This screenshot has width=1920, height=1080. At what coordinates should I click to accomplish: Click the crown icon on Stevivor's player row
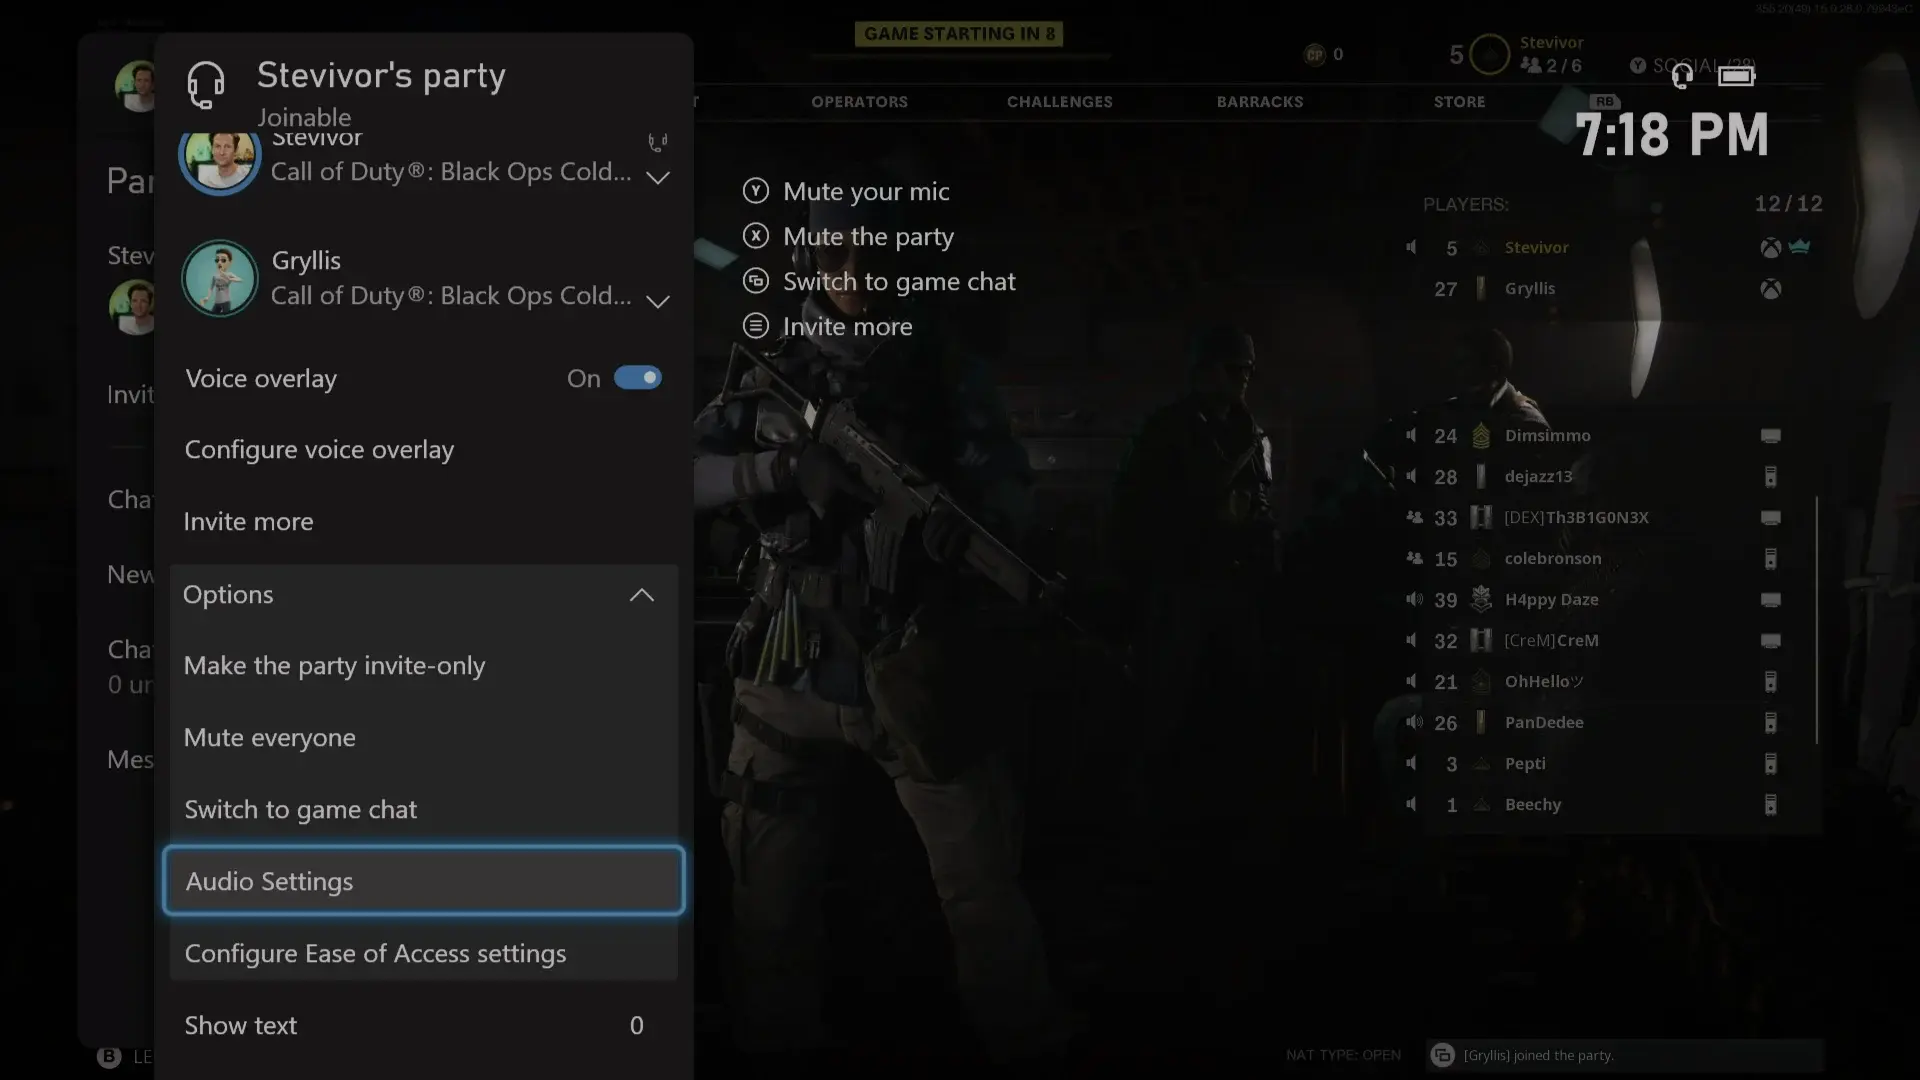click(x=1800, y=246)
